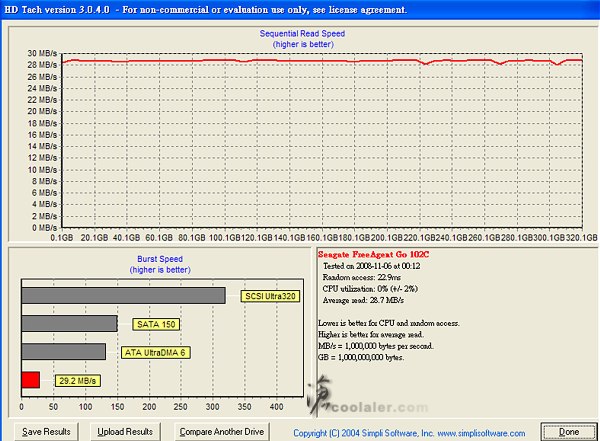Click the Upload Results button
Image resolution: width=600 pixels, height=441 pixels.
(125, 432)
